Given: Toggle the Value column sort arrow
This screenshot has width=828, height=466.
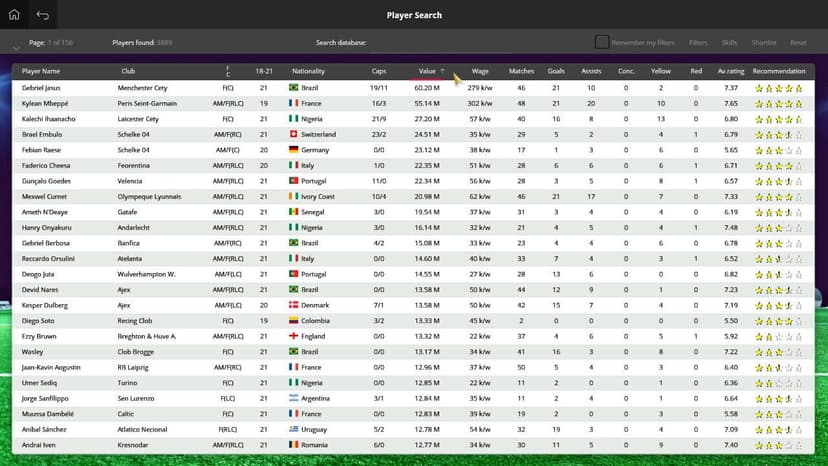Looking at the screenshot, I should click(x=443, y=71).
